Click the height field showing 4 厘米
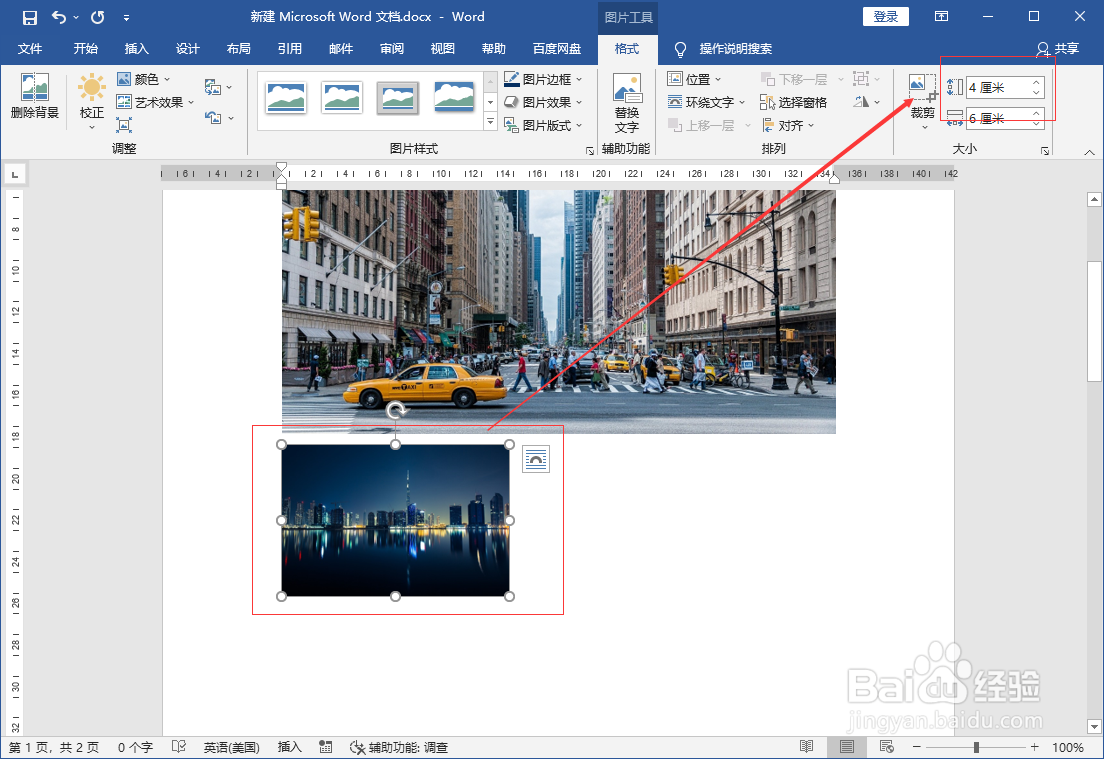The width and height of the screenshot is (1104, 759). [x=998, y=87]
